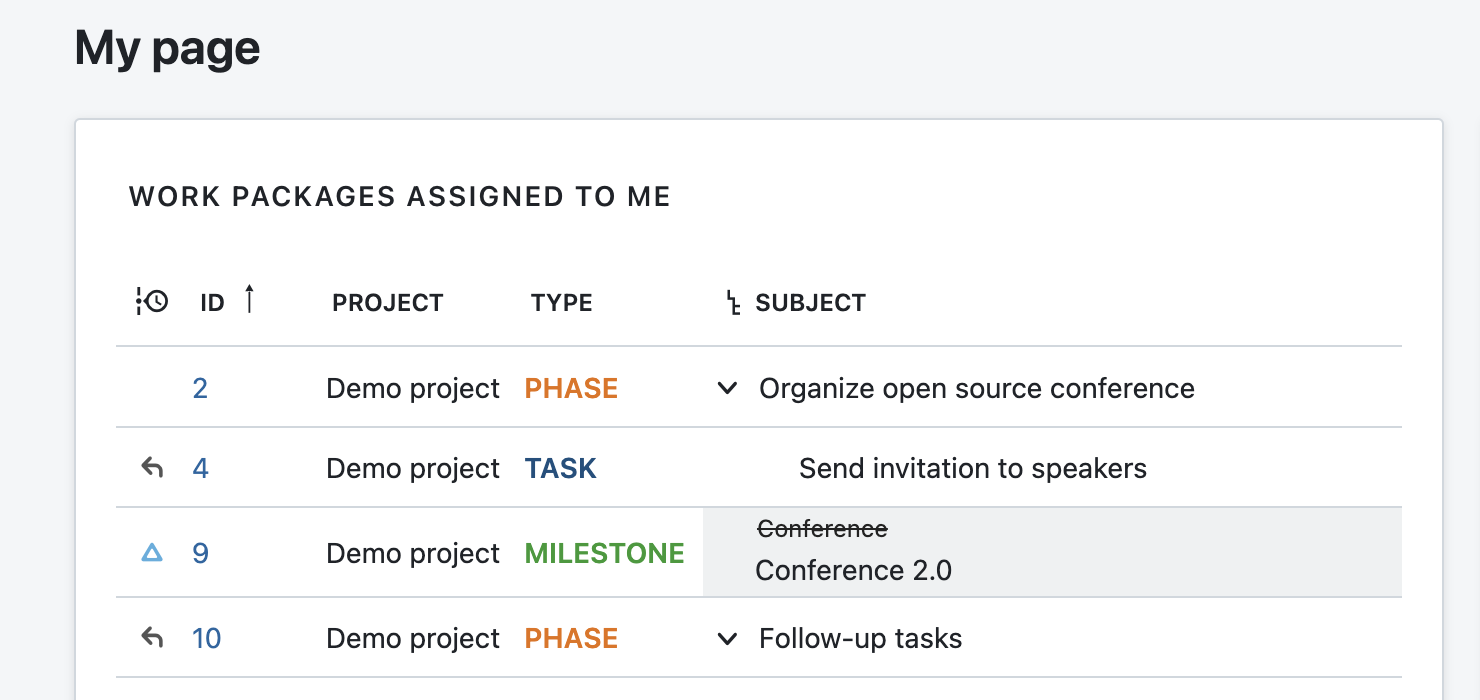
Task: Click the My page heading
Action: [166, 46]
